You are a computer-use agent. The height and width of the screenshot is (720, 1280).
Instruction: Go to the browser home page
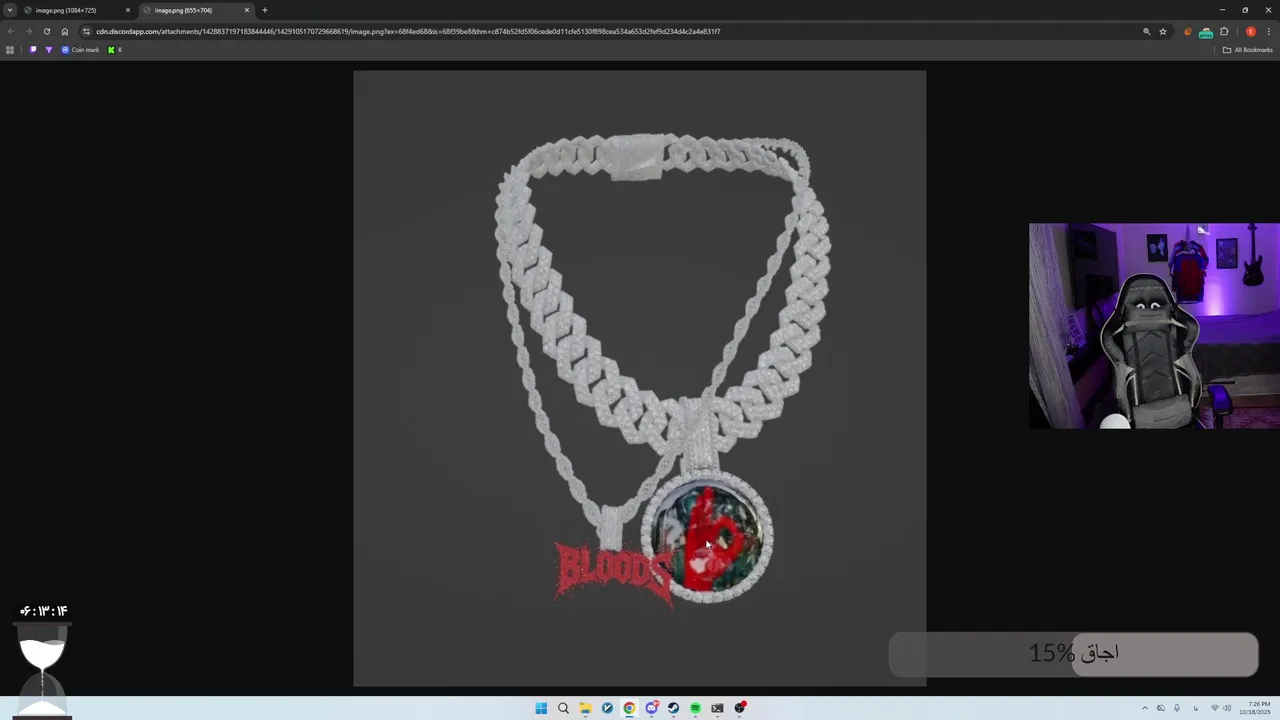tap(65, 31)
